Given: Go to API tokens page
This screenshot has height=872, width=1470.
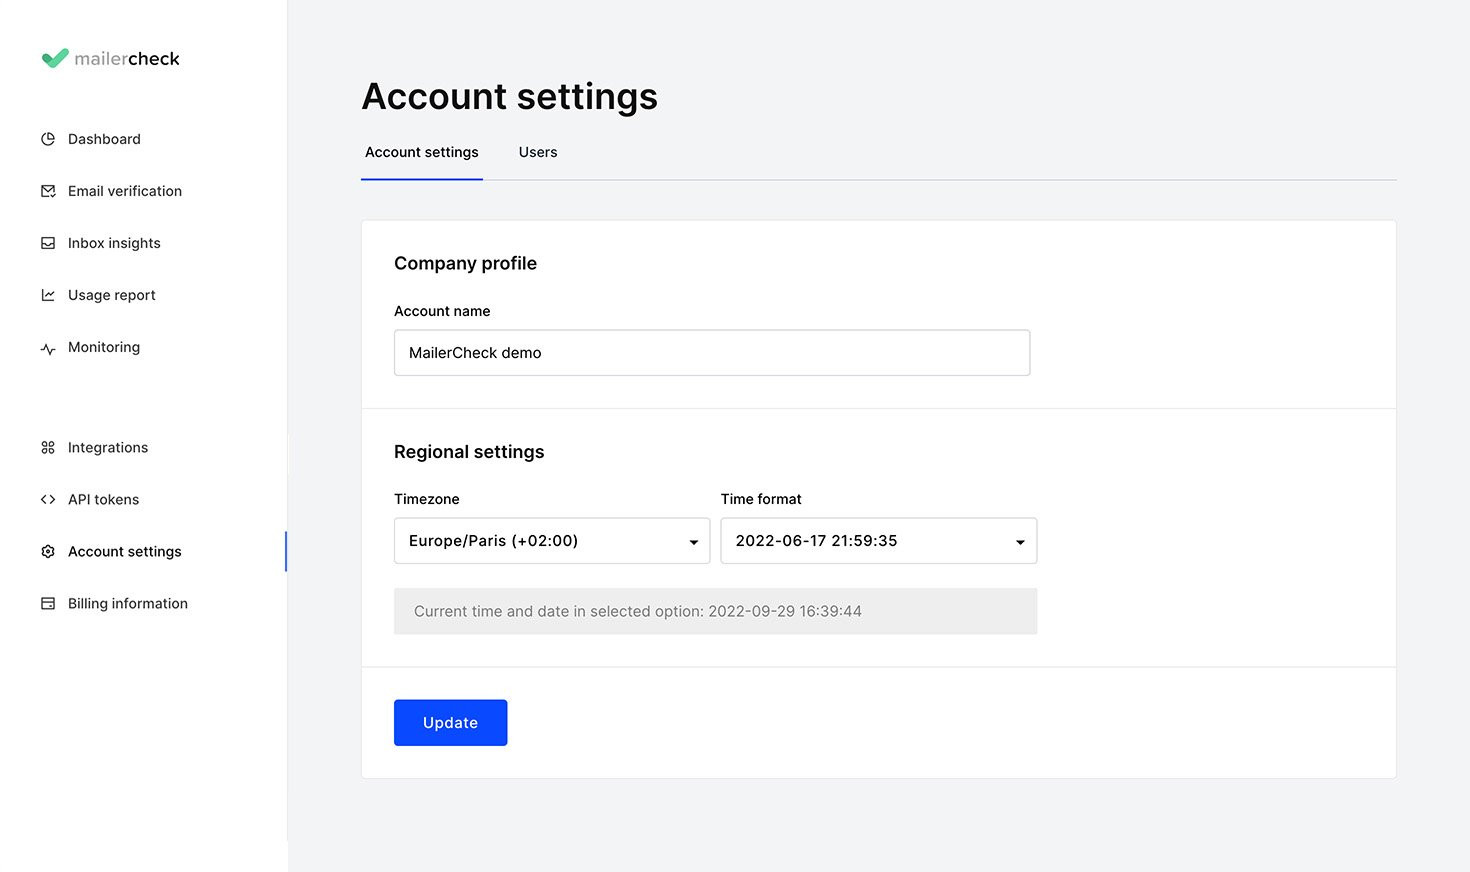Looking at the screenshot, I should tap(103, 500).
